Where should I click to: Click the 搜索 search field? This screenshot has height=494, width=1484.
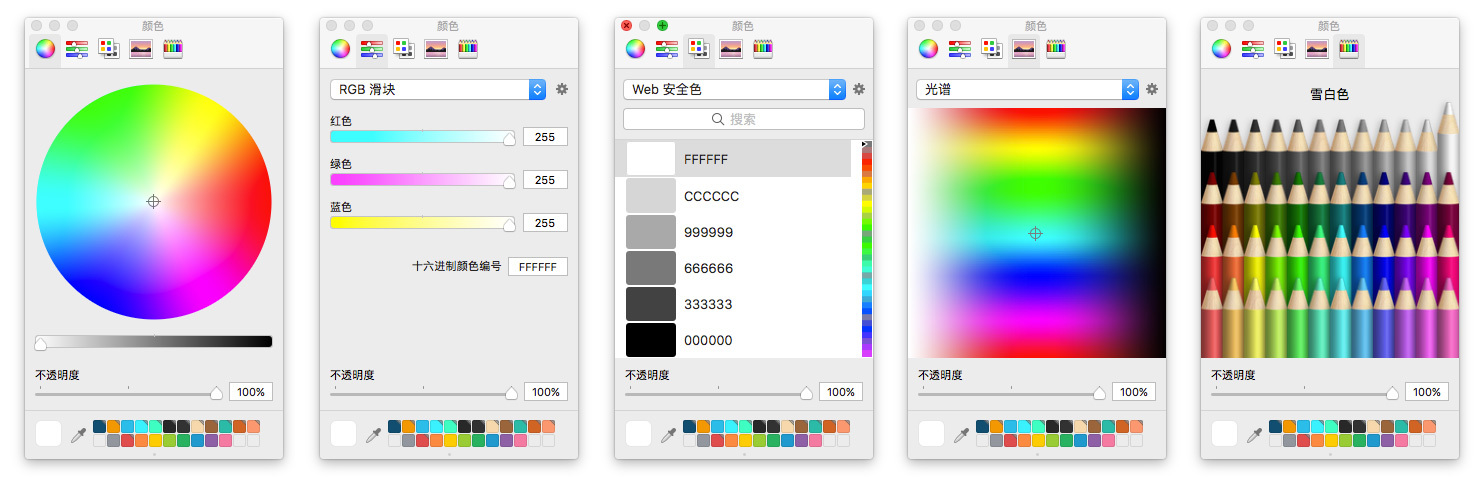click(x=743, y=119)
